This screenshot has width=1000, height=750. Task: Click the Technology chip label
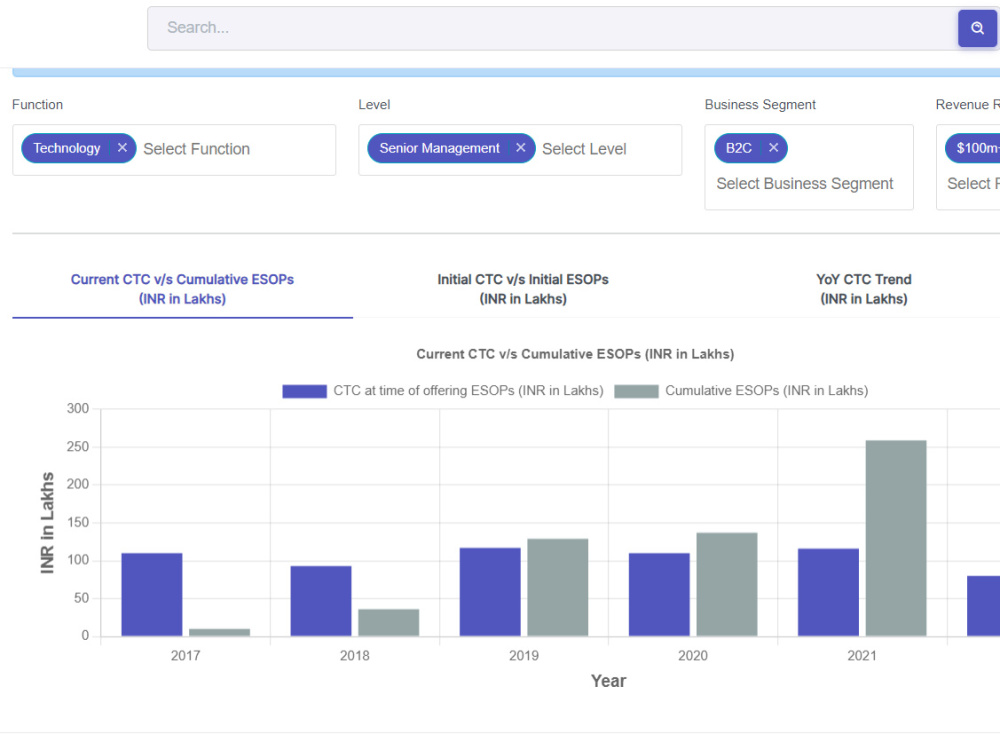66,148
